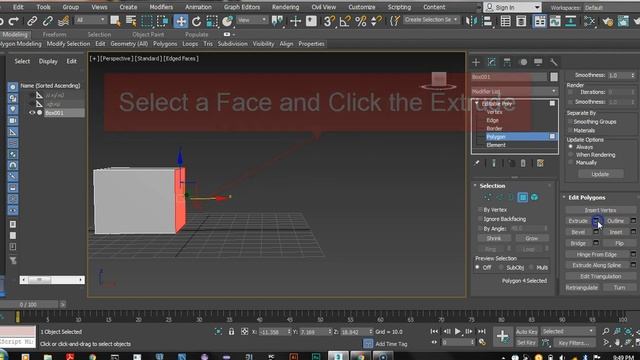Click the object color swatch beside Box001
This screenshot has width=640, height=360.
tap(553, 77)
